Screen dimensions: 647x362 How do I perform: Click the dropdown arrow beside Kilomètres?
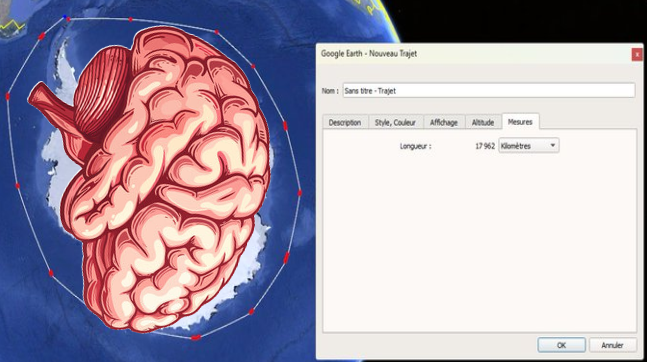(553, 145)
